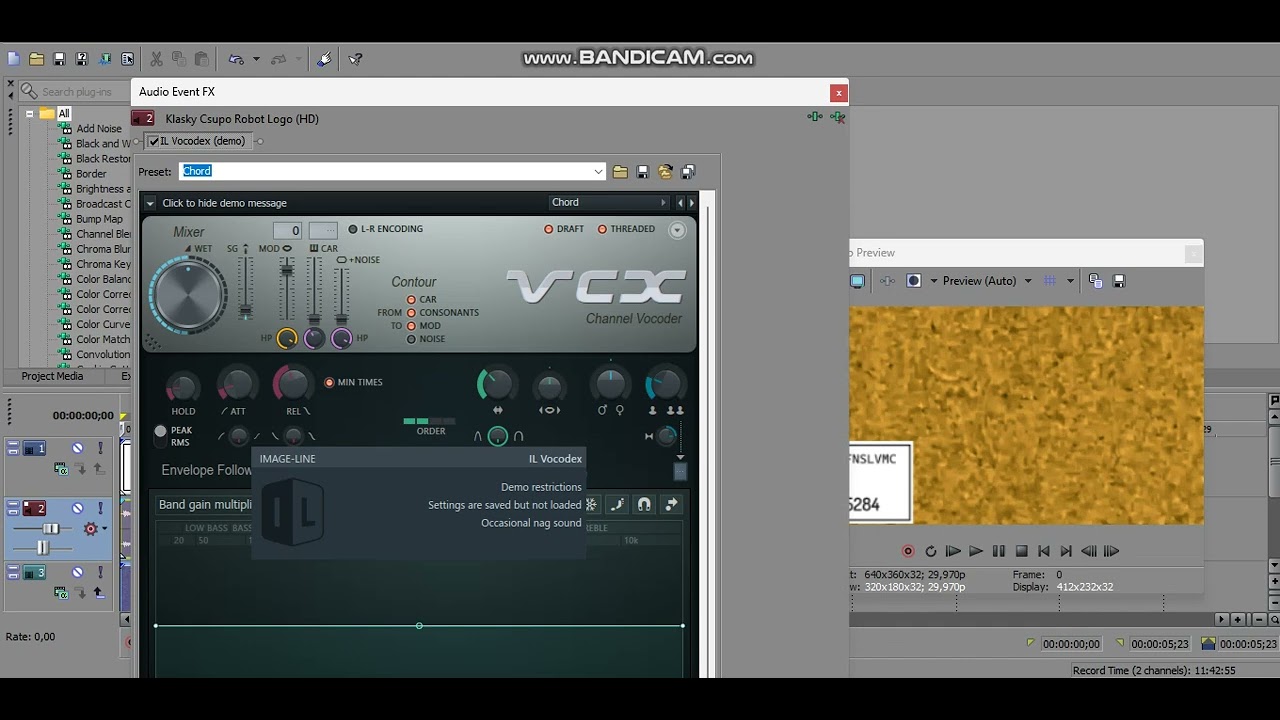This screenshot has height=720, width=1280.
Task: Open the preset folder icon beside Preset box
Action: click(620, 172)
